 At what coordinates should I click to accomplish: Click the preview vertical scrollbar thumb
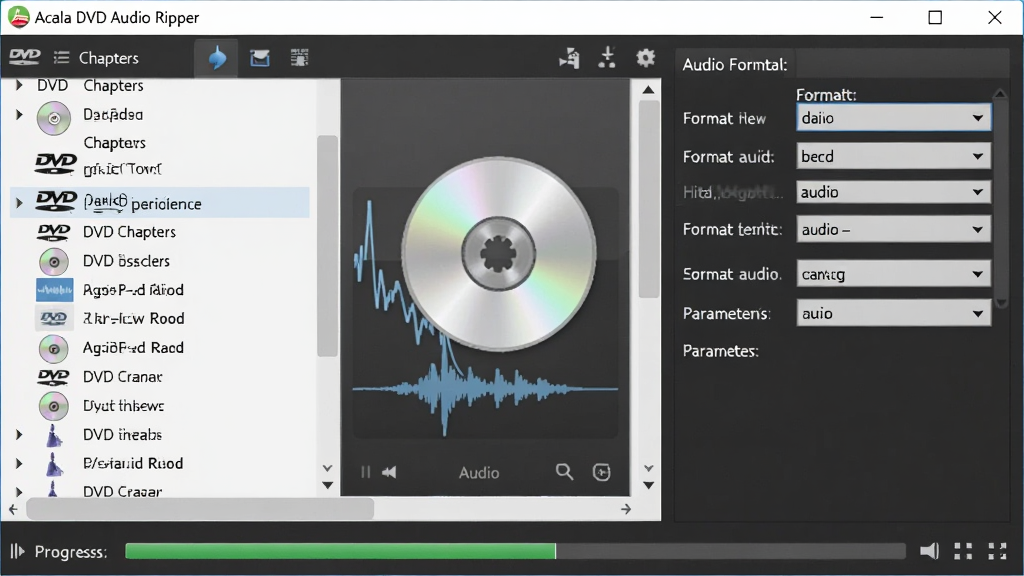[648, 199]
